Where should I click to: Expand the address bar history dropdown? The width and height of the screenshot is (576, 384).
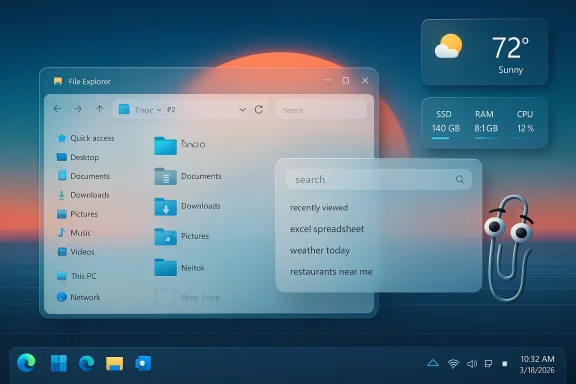(242, 110)
